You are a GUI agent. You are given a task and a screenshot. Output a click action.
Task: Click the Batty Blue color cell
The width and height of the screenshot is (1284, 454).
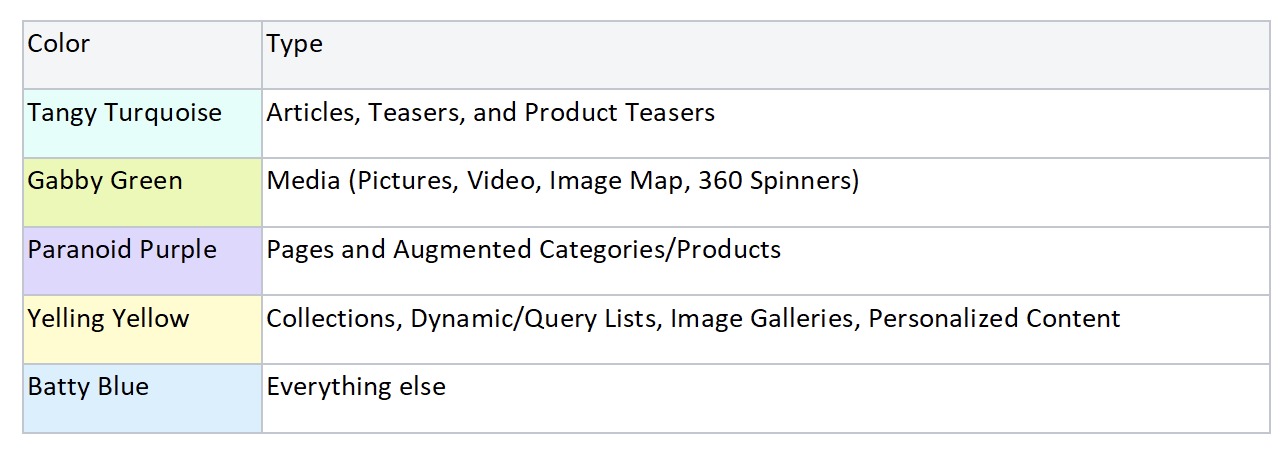coord(143,398)
